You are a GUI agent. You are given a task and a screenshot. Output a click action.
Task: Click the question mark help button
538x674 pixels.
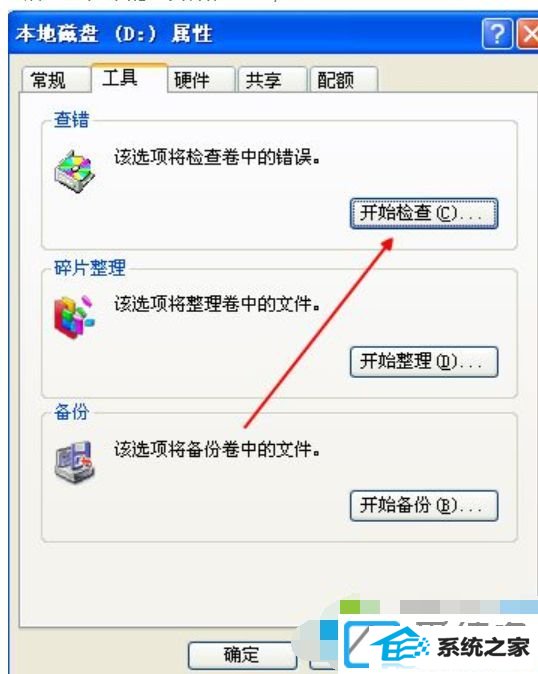click(497, 33)
